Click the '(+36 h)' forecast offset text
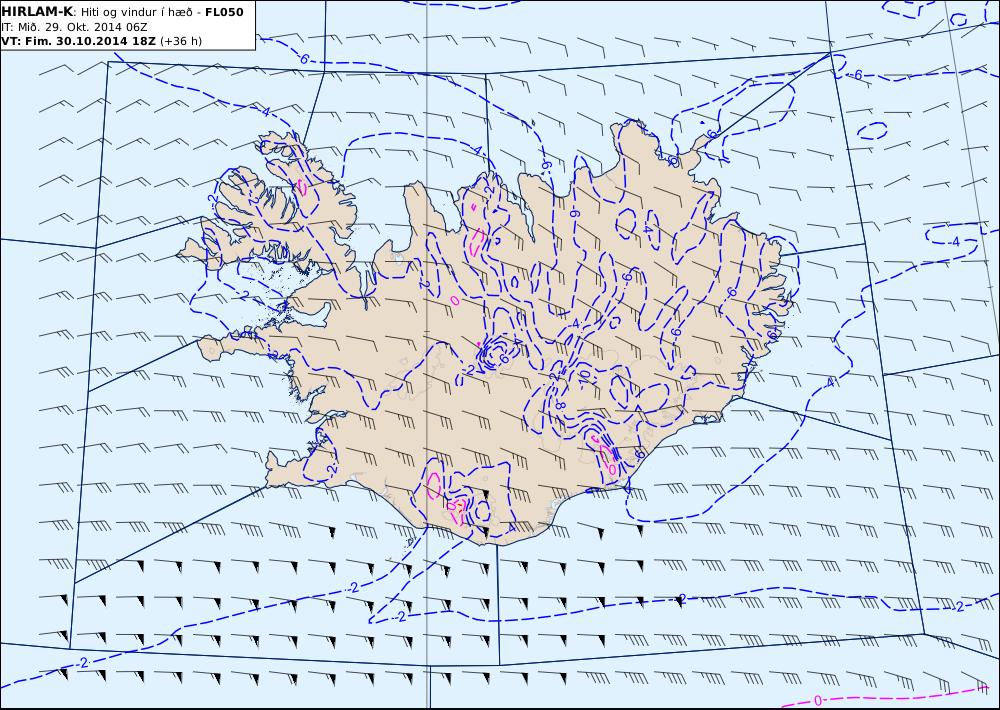 coord(180,41)
